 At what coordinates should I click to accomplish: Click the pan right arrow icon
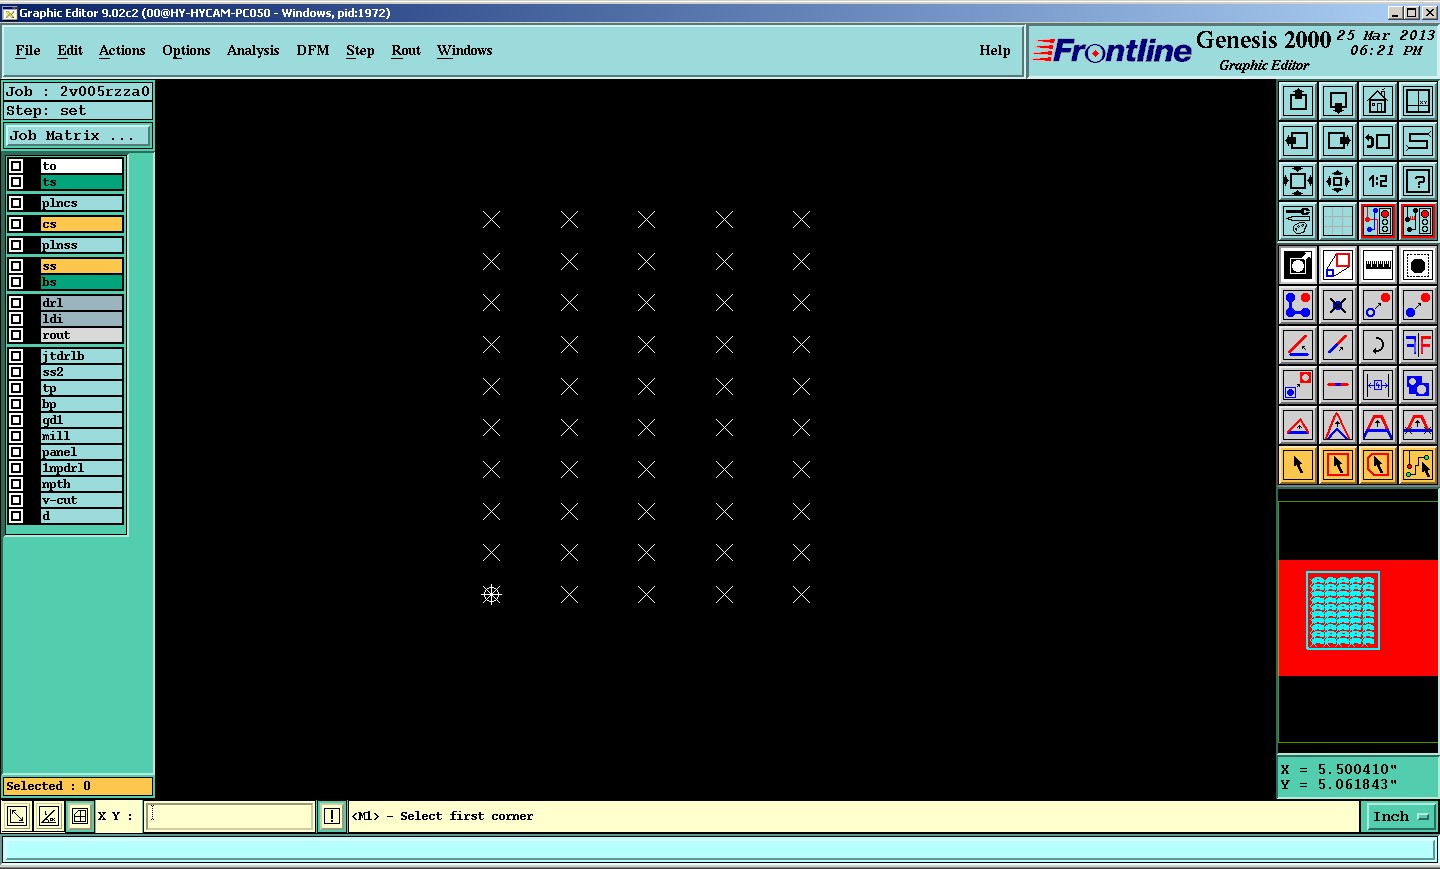pos(1338,141)
